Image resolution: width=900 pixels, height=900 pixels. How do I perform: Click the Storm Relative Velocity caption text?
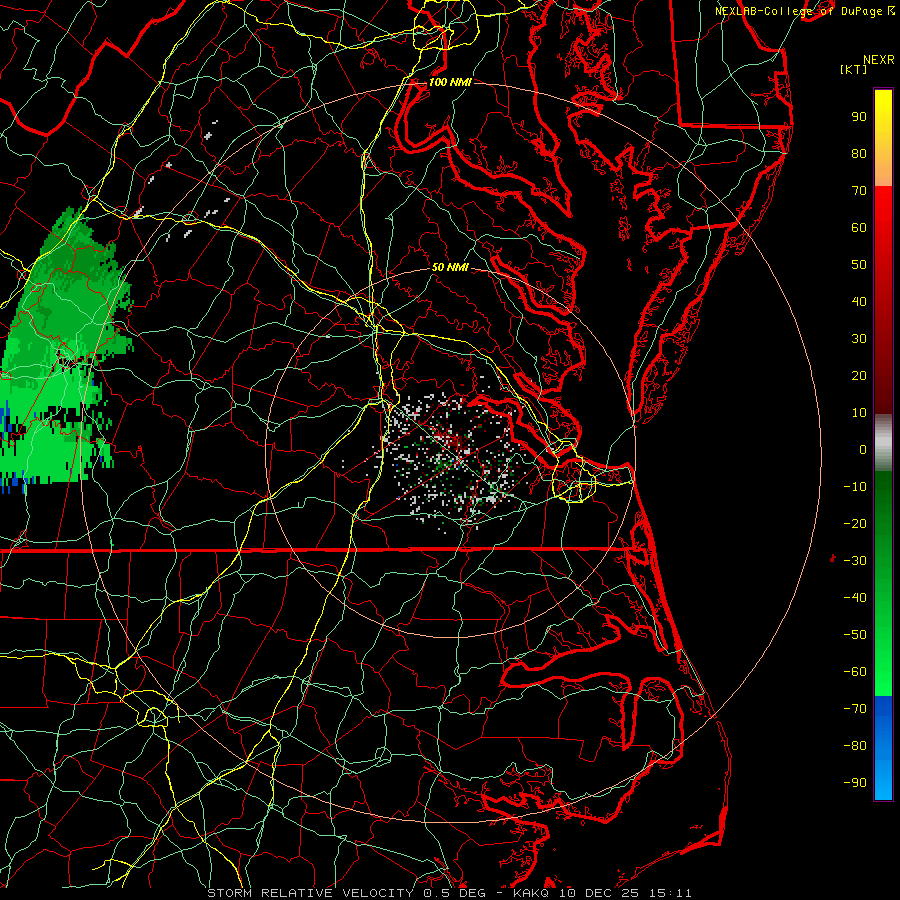449,893
